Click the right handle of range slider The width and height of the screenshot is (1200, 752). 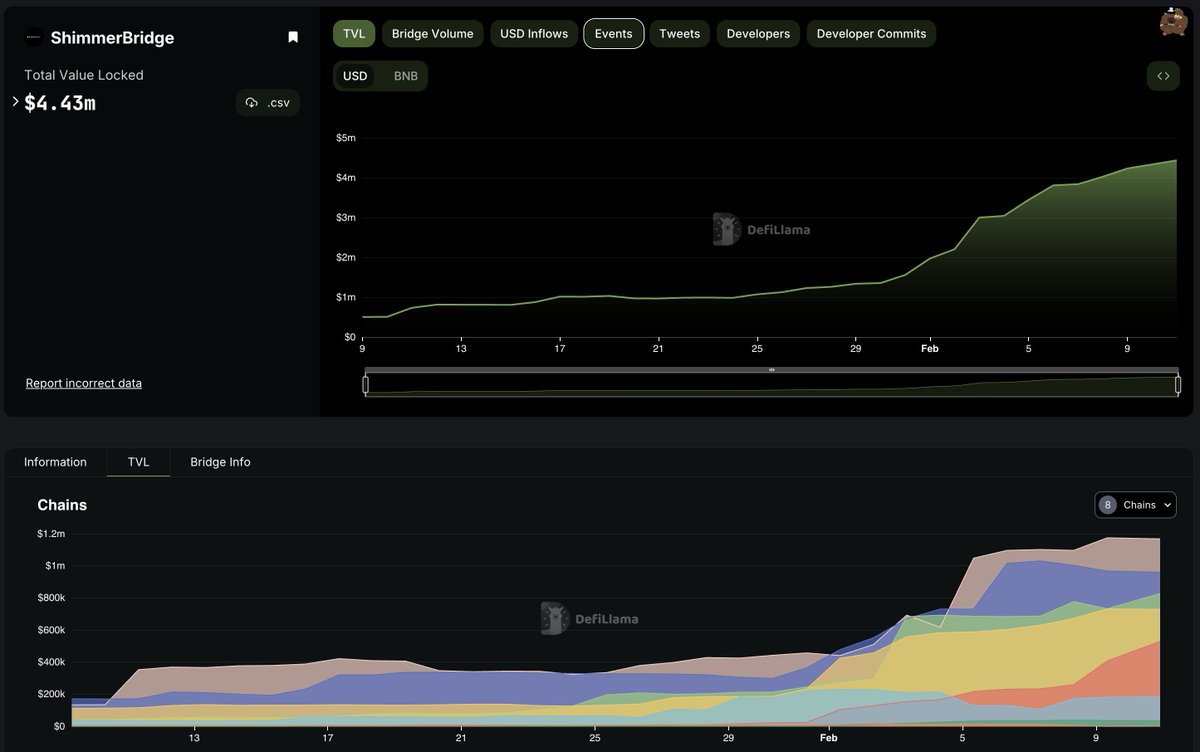[x=1178, y=384]
